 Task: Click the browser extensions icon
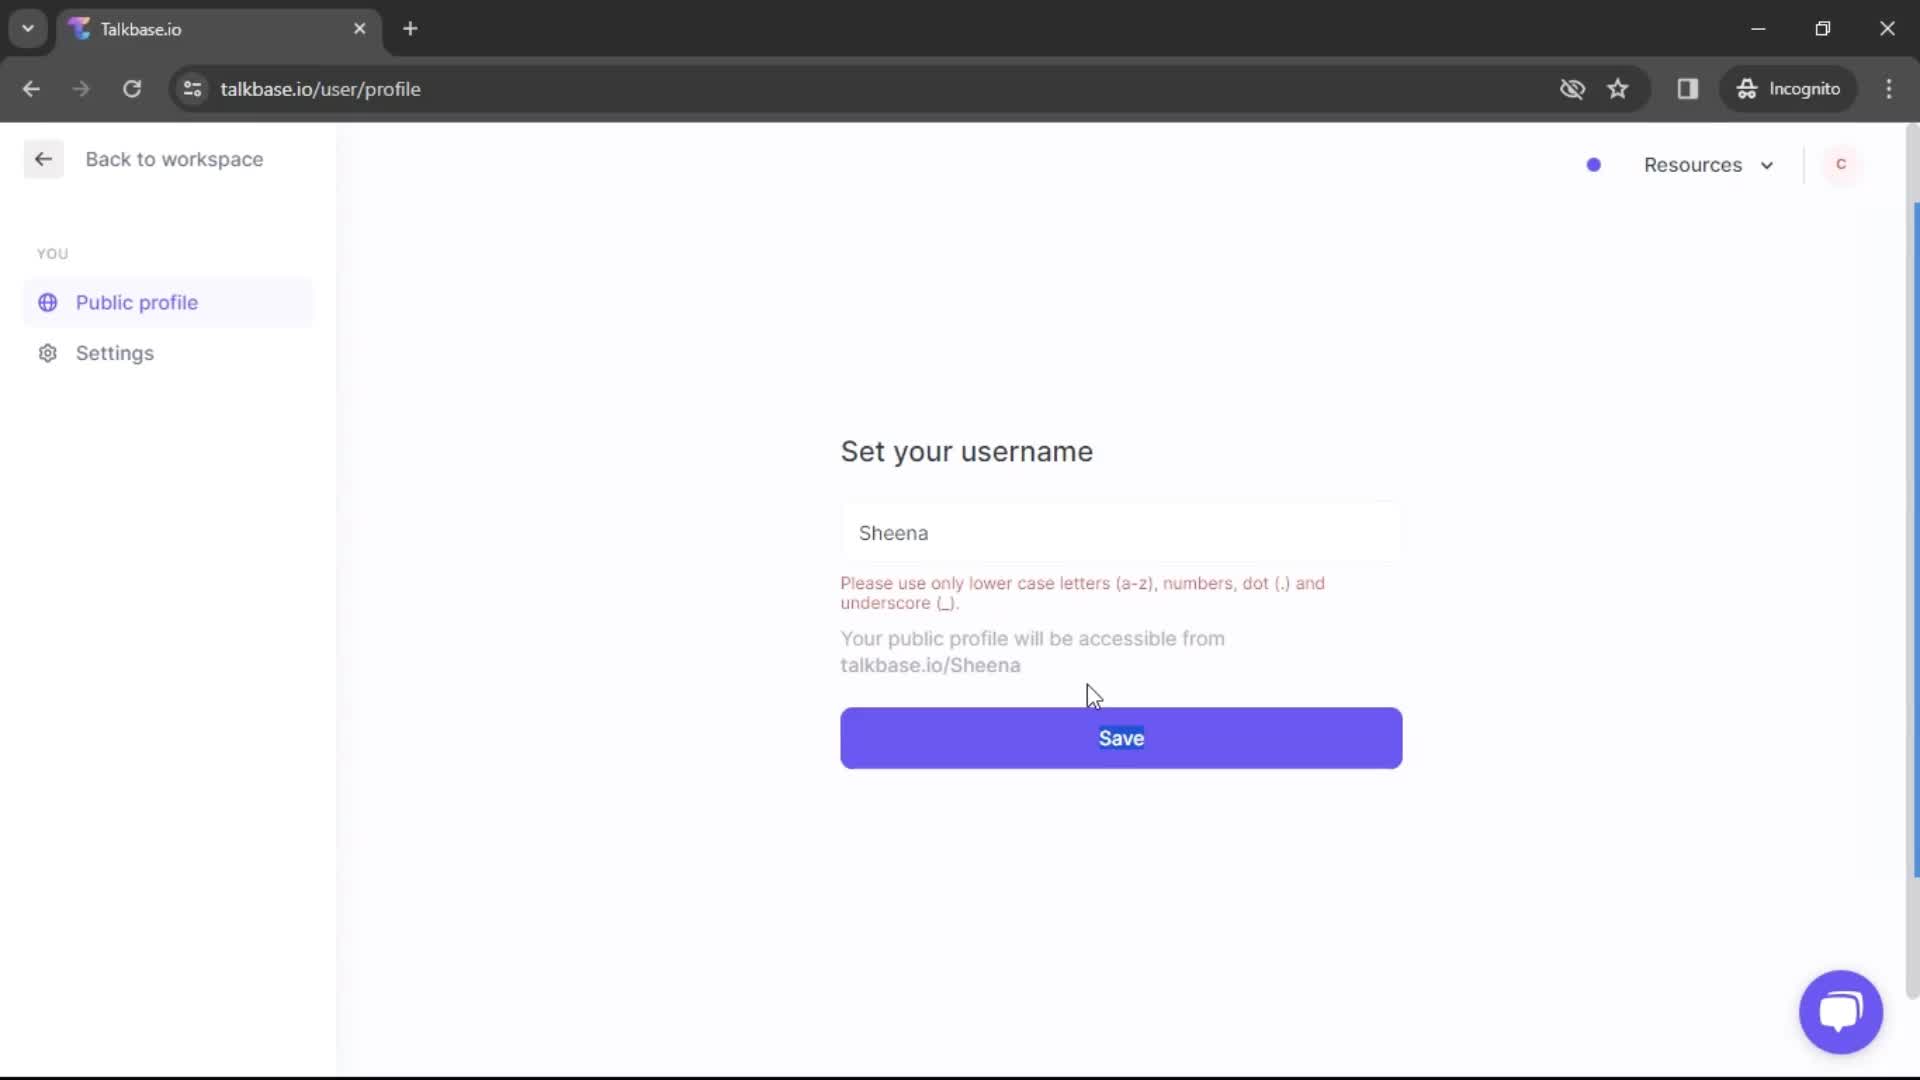[x=1688, y=88]
